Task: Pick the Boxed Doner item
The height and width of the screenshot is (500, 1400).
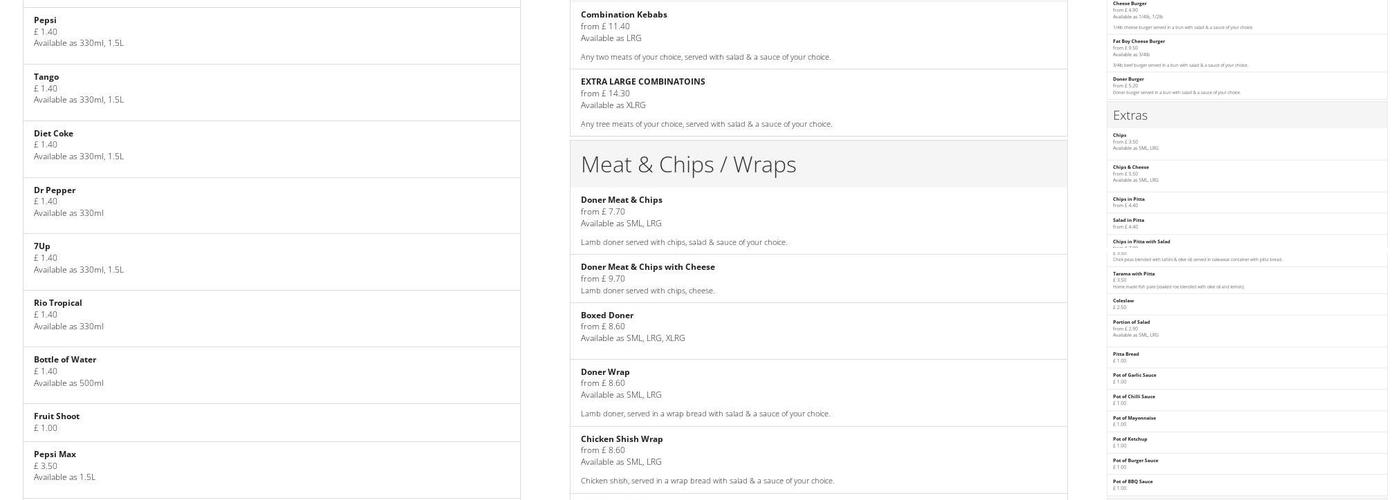Action: click(x=606, y=315)
